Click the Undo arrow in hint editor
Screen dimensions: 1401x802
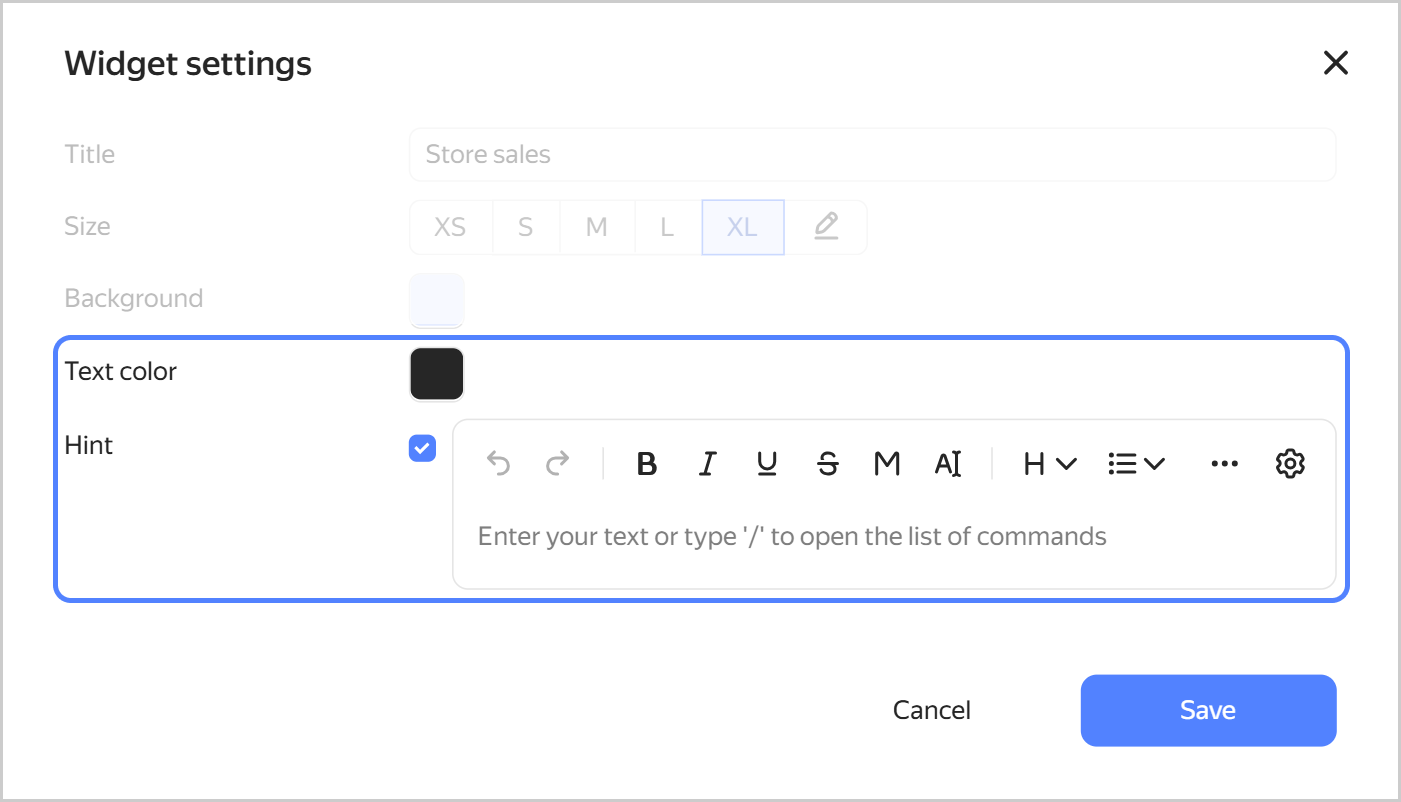click(x=498, y=463)
